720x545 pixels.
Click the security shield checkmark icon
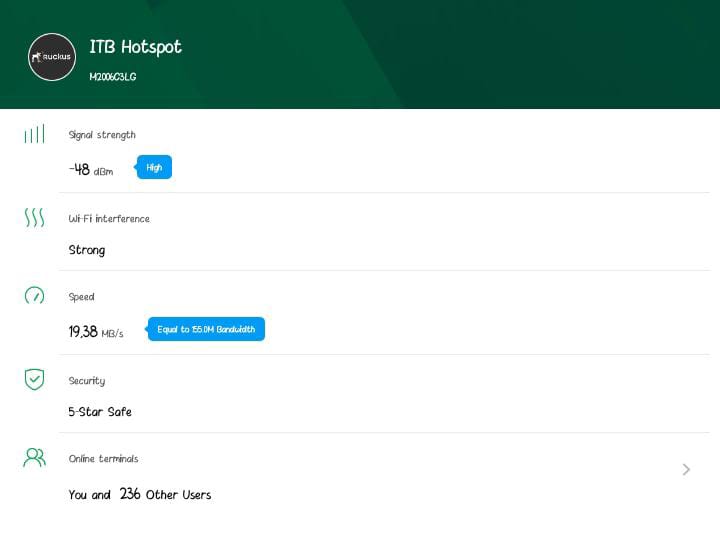pyautogui.click(x=34, y=379)
